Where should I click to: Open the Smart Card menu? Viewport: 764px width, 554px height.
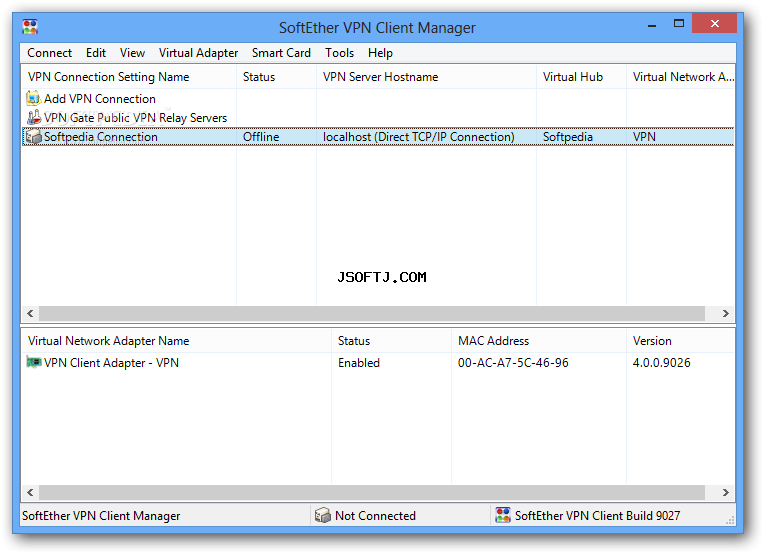(281, 53)
